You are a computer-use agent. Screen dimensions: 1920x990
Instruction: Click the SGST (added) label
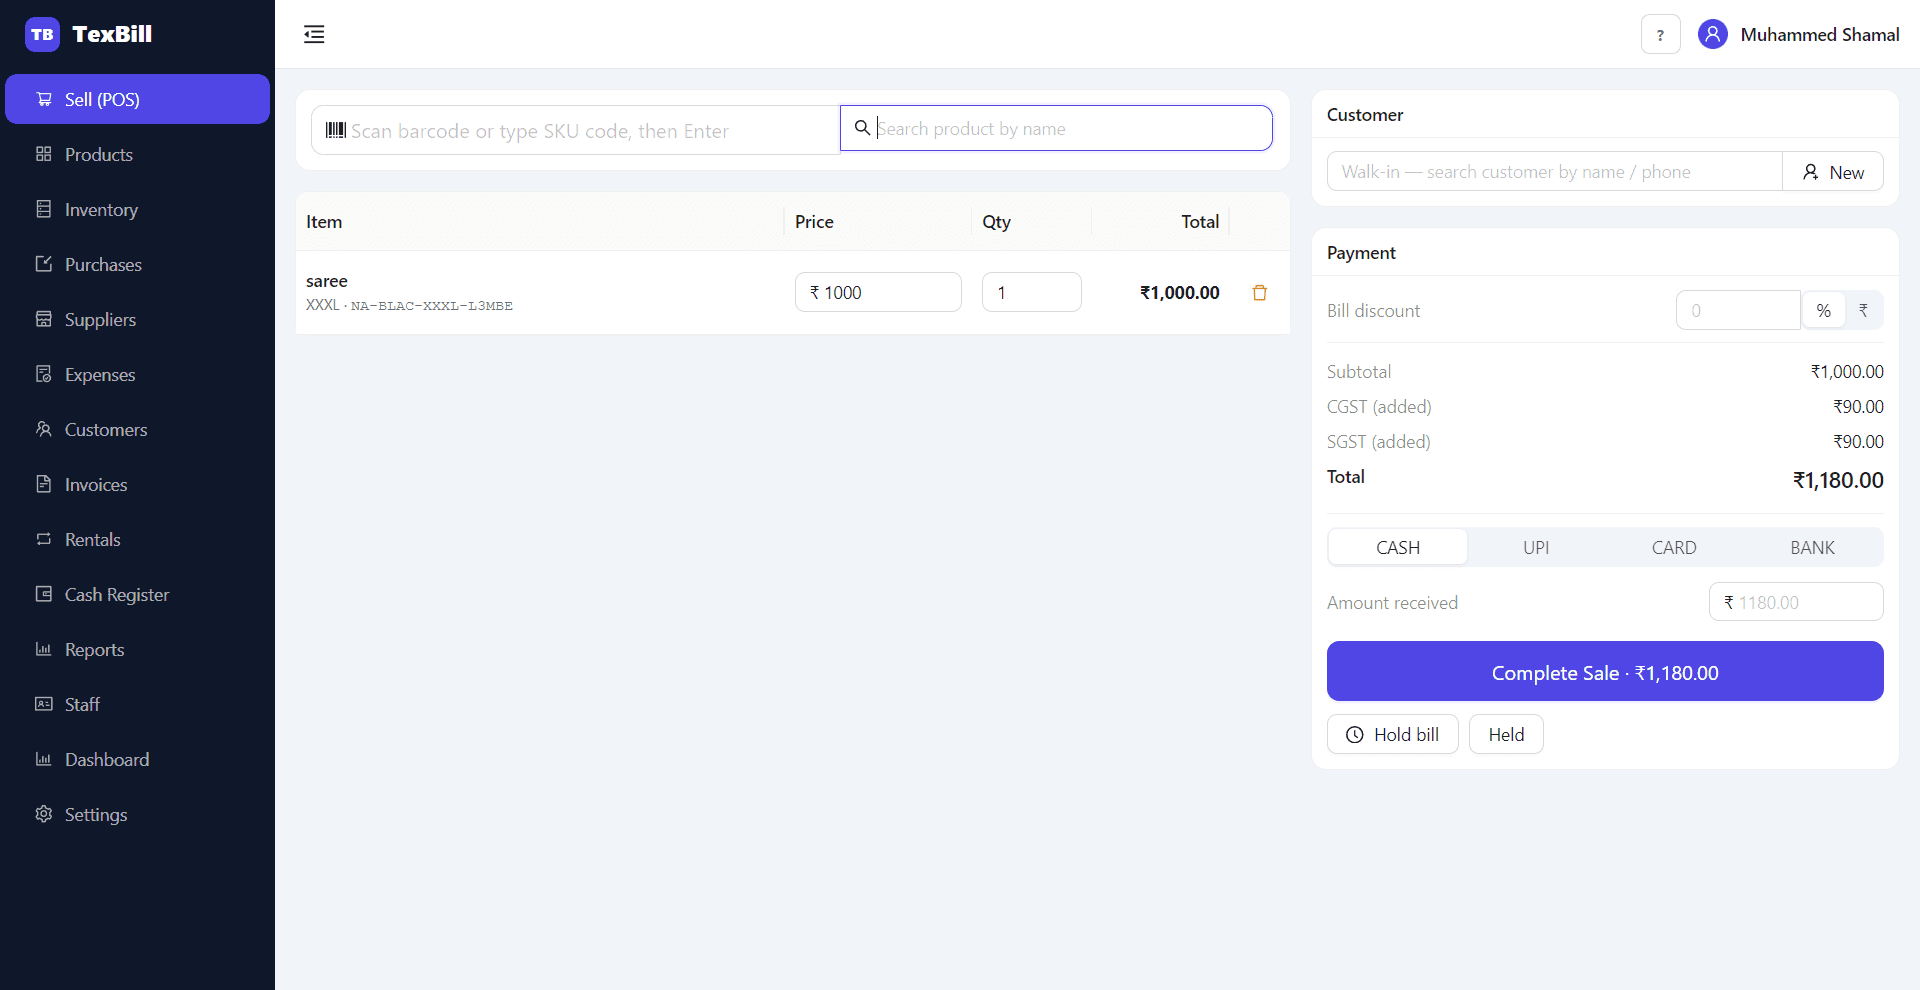[x=1379, y=442]
